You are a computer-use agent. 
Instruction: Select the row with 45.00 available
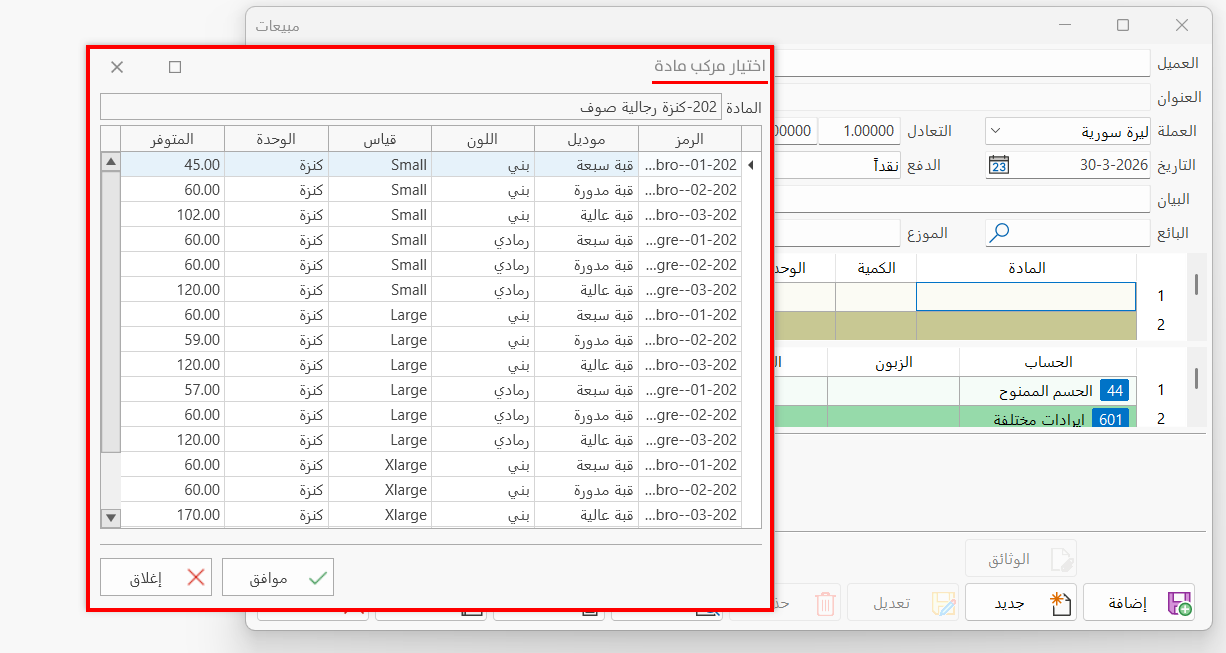[431, 165]
